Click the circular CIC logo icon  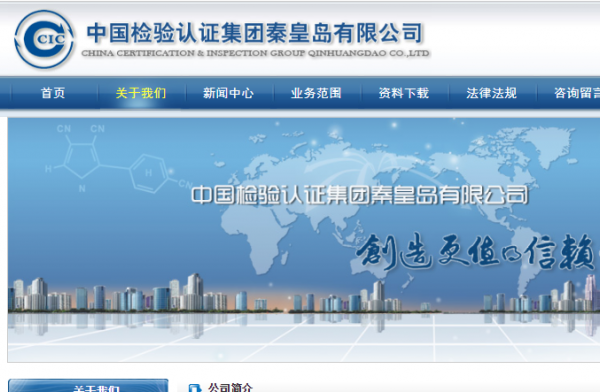click(44, 39)
